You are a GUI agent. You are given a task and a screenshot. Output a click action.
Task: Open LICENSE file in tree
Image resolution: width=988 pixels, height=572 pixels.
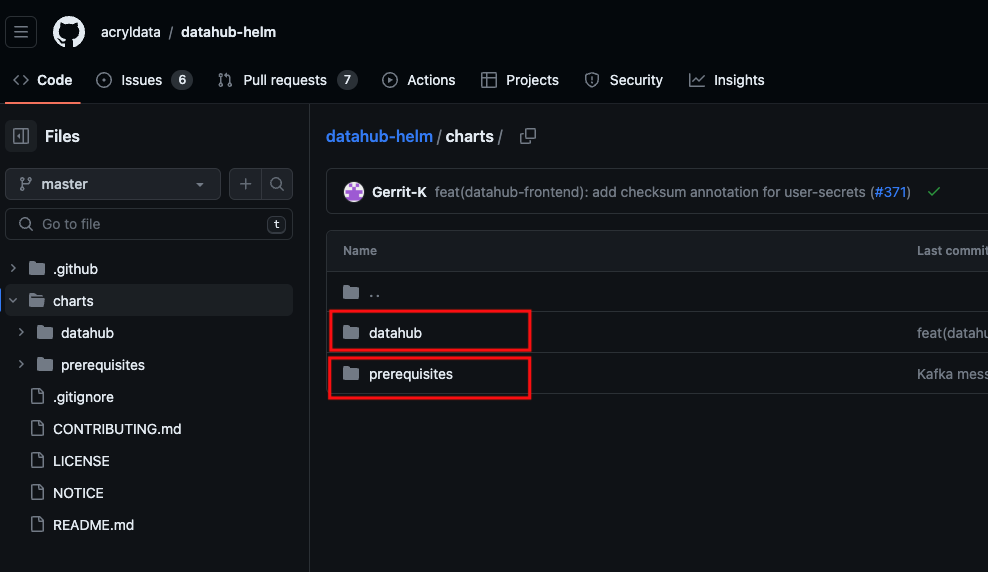[81, 461]
